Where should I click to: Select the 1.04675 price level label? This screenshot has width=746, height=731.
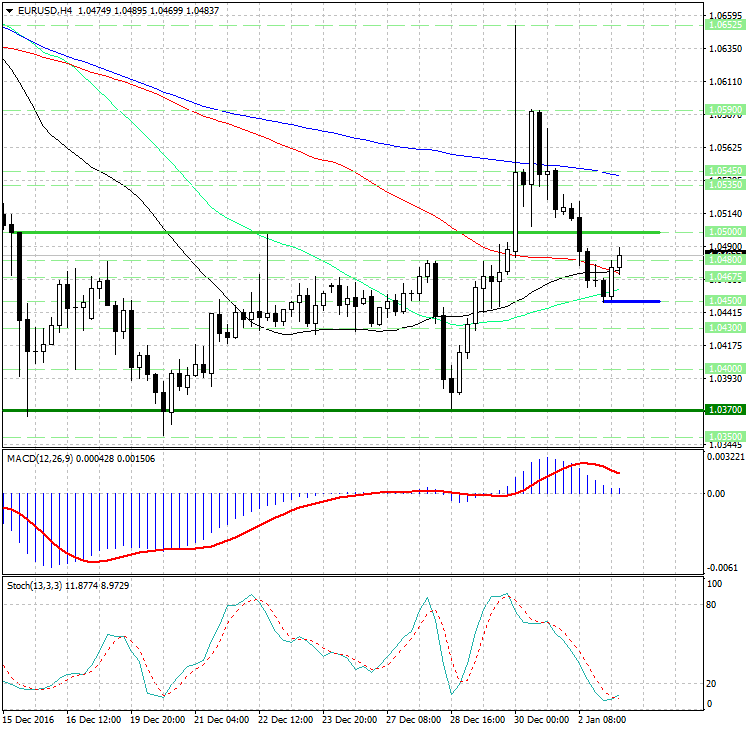click(x=725, y=277)
